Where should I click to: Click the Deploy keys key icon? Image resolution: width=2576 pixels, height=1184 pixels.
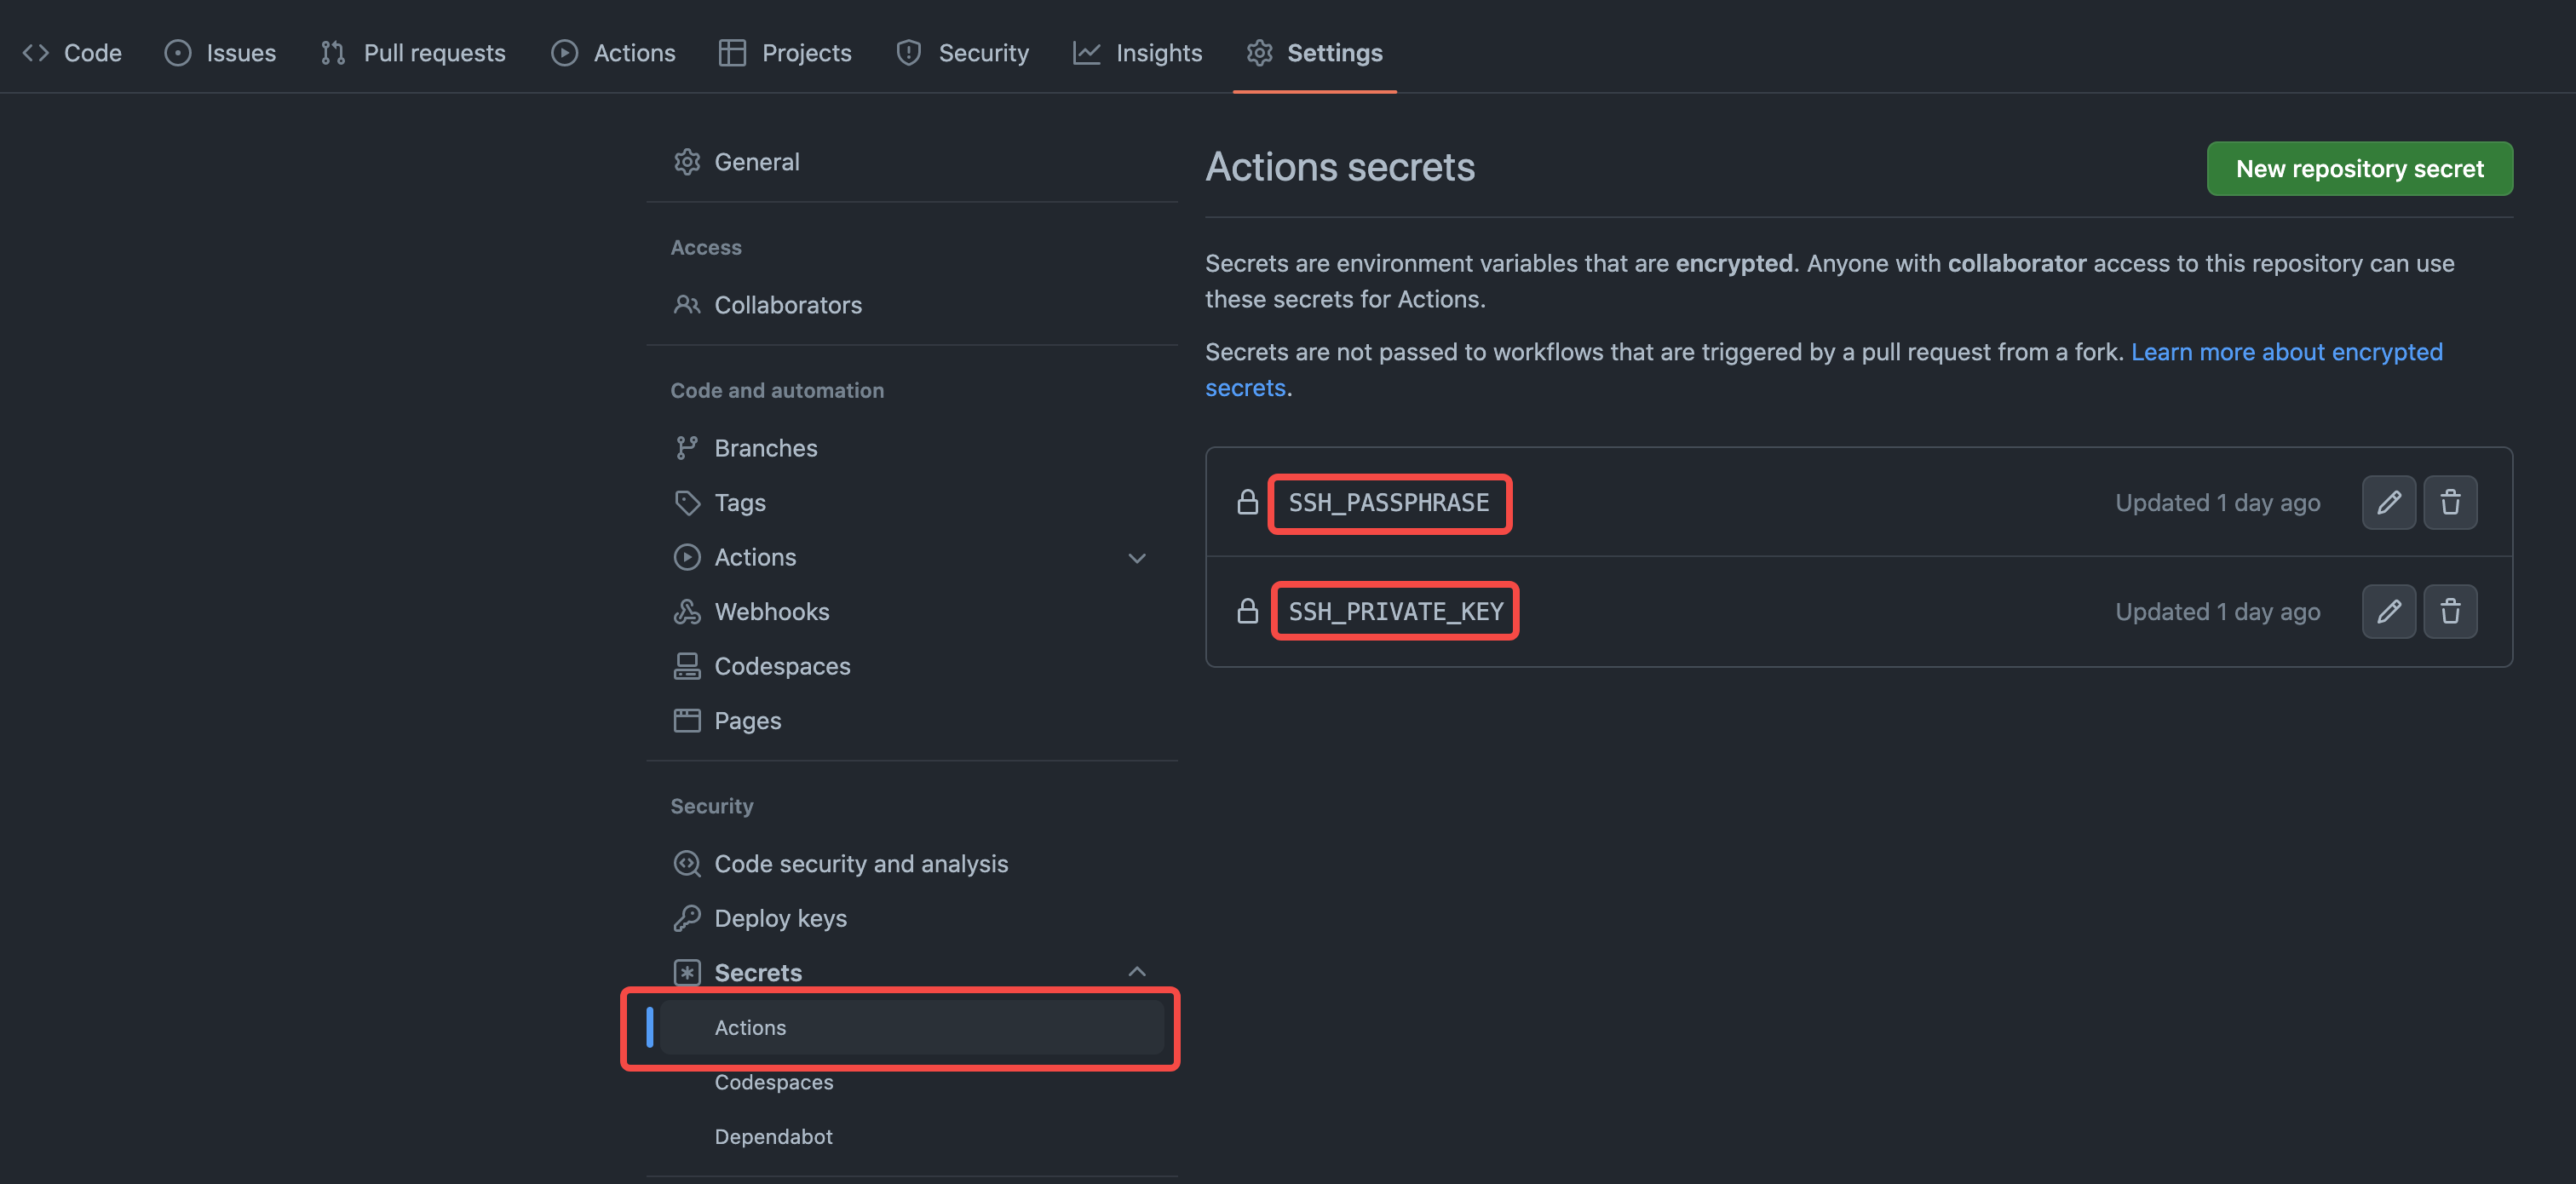coord(688,918)
